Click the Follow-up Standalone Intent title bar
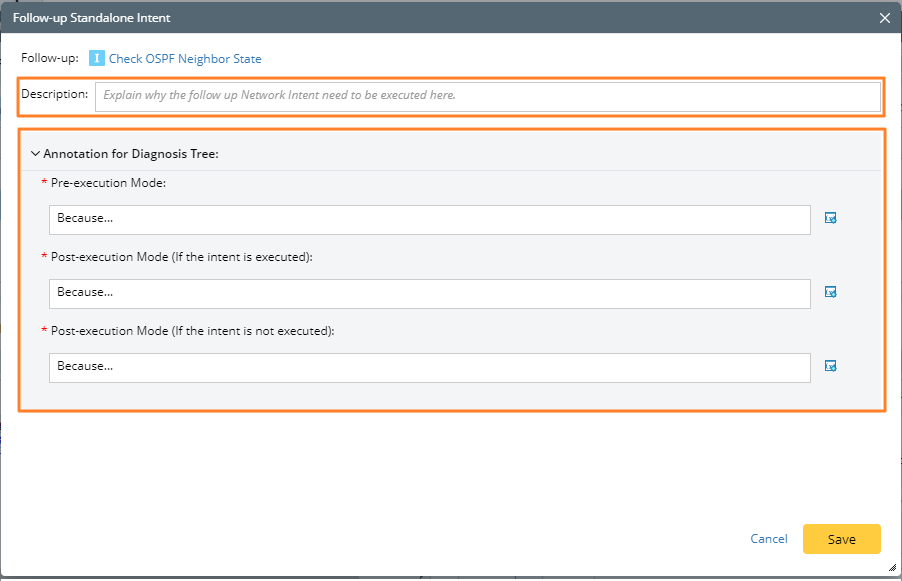The width and height of the screenshot is (902, 581). point(400,17)
